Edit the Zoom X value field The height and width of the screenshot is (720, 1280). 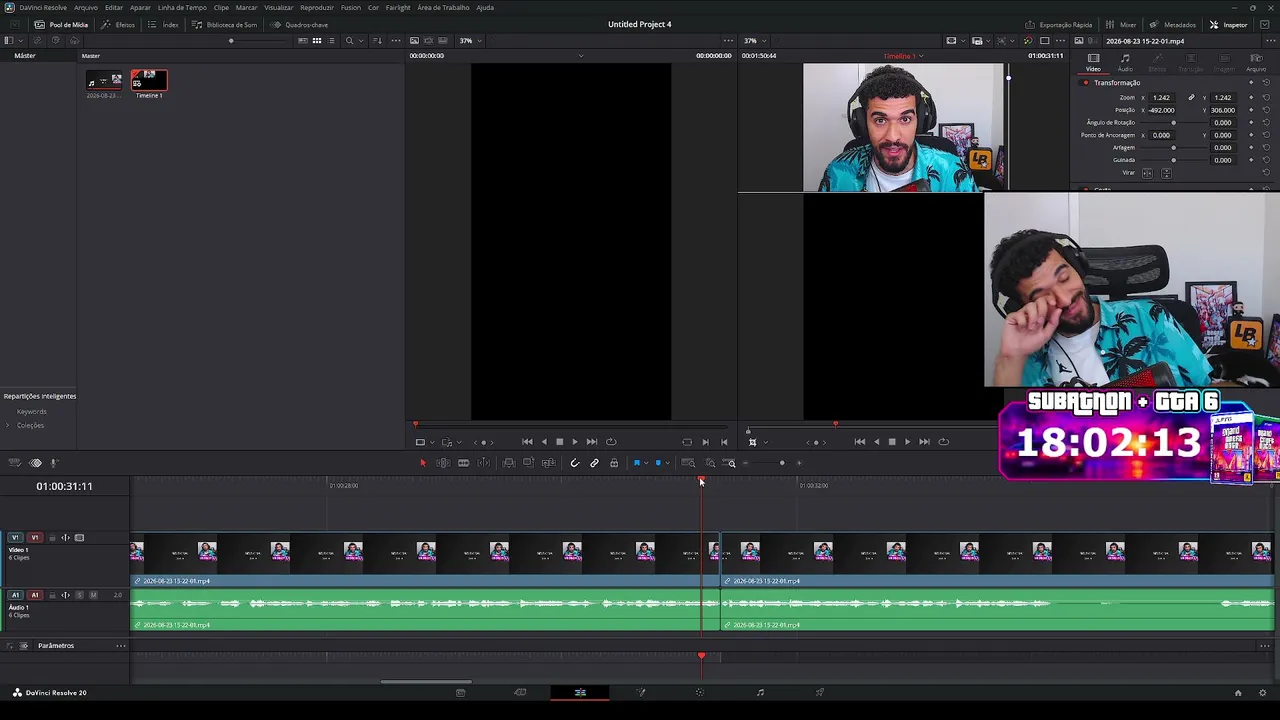pyautogui.click(x=1162, y=98)
